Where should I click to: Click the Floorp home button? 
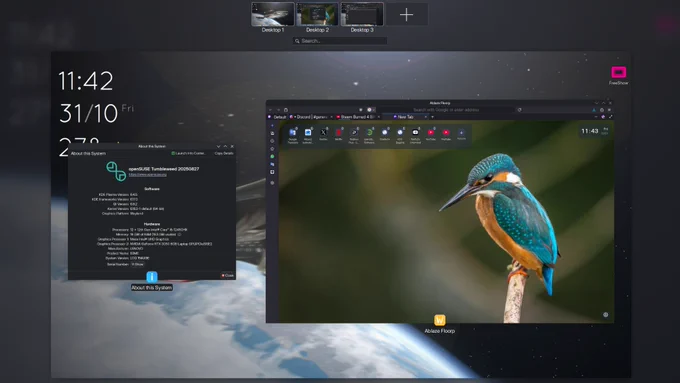(286, 110)
